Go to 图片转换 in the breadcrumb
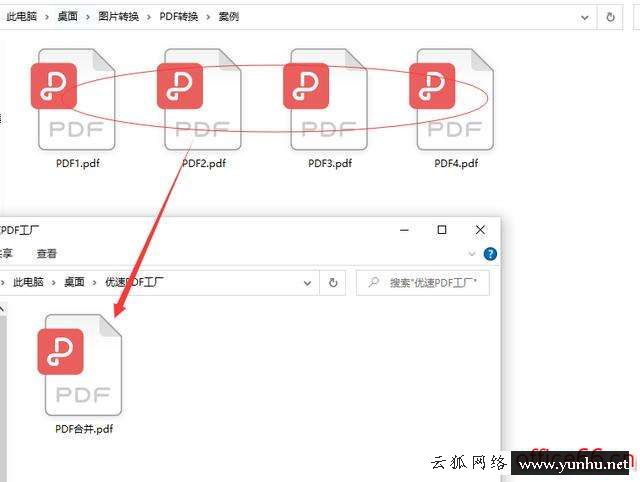The width and height of the screenshot is (640, 482). [118, 16]
